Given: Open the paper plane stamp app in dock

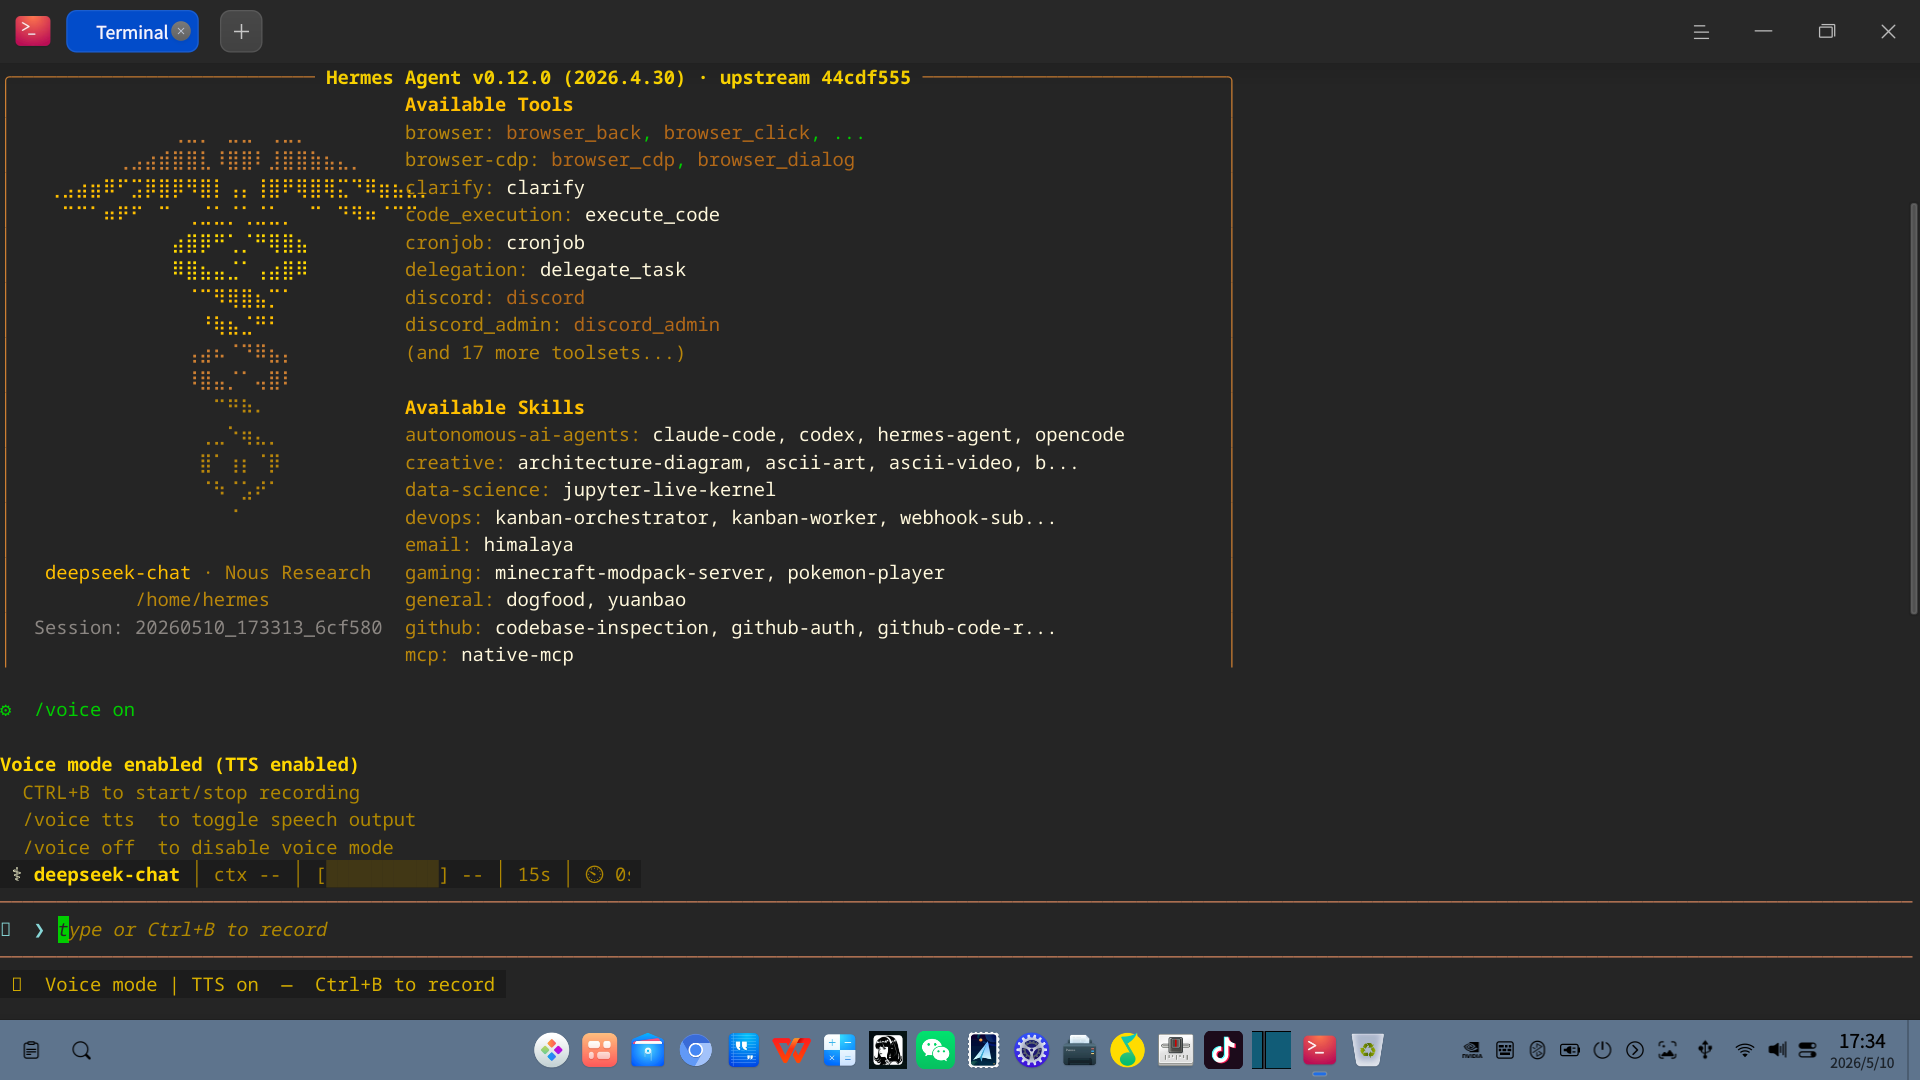Looking at the screenshot, I should coord(983,1050).
